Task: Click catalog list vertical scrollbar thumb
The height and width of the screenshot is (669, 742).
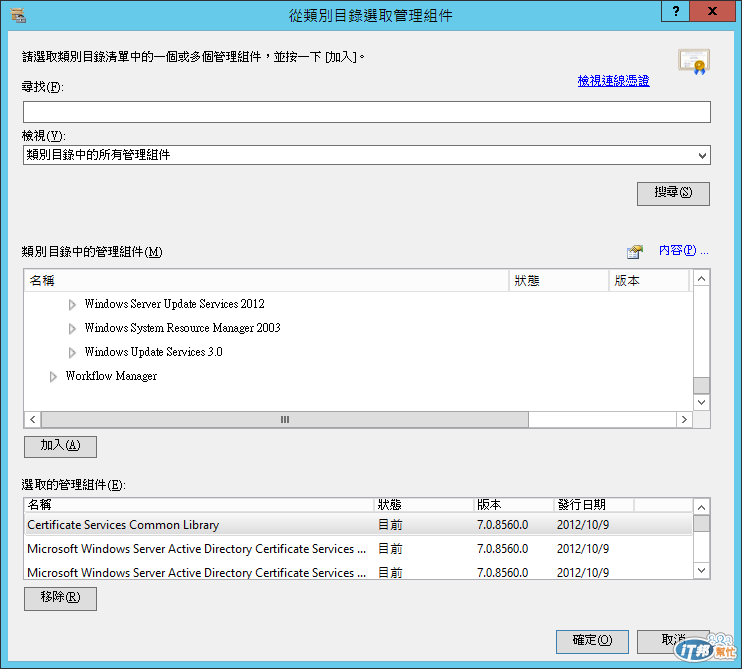Action: click(701, 385)
